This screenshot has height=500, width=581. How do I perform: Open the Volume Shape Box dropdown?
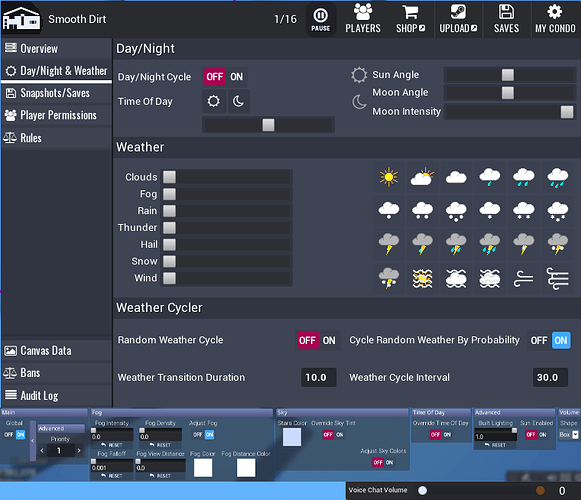568,435
